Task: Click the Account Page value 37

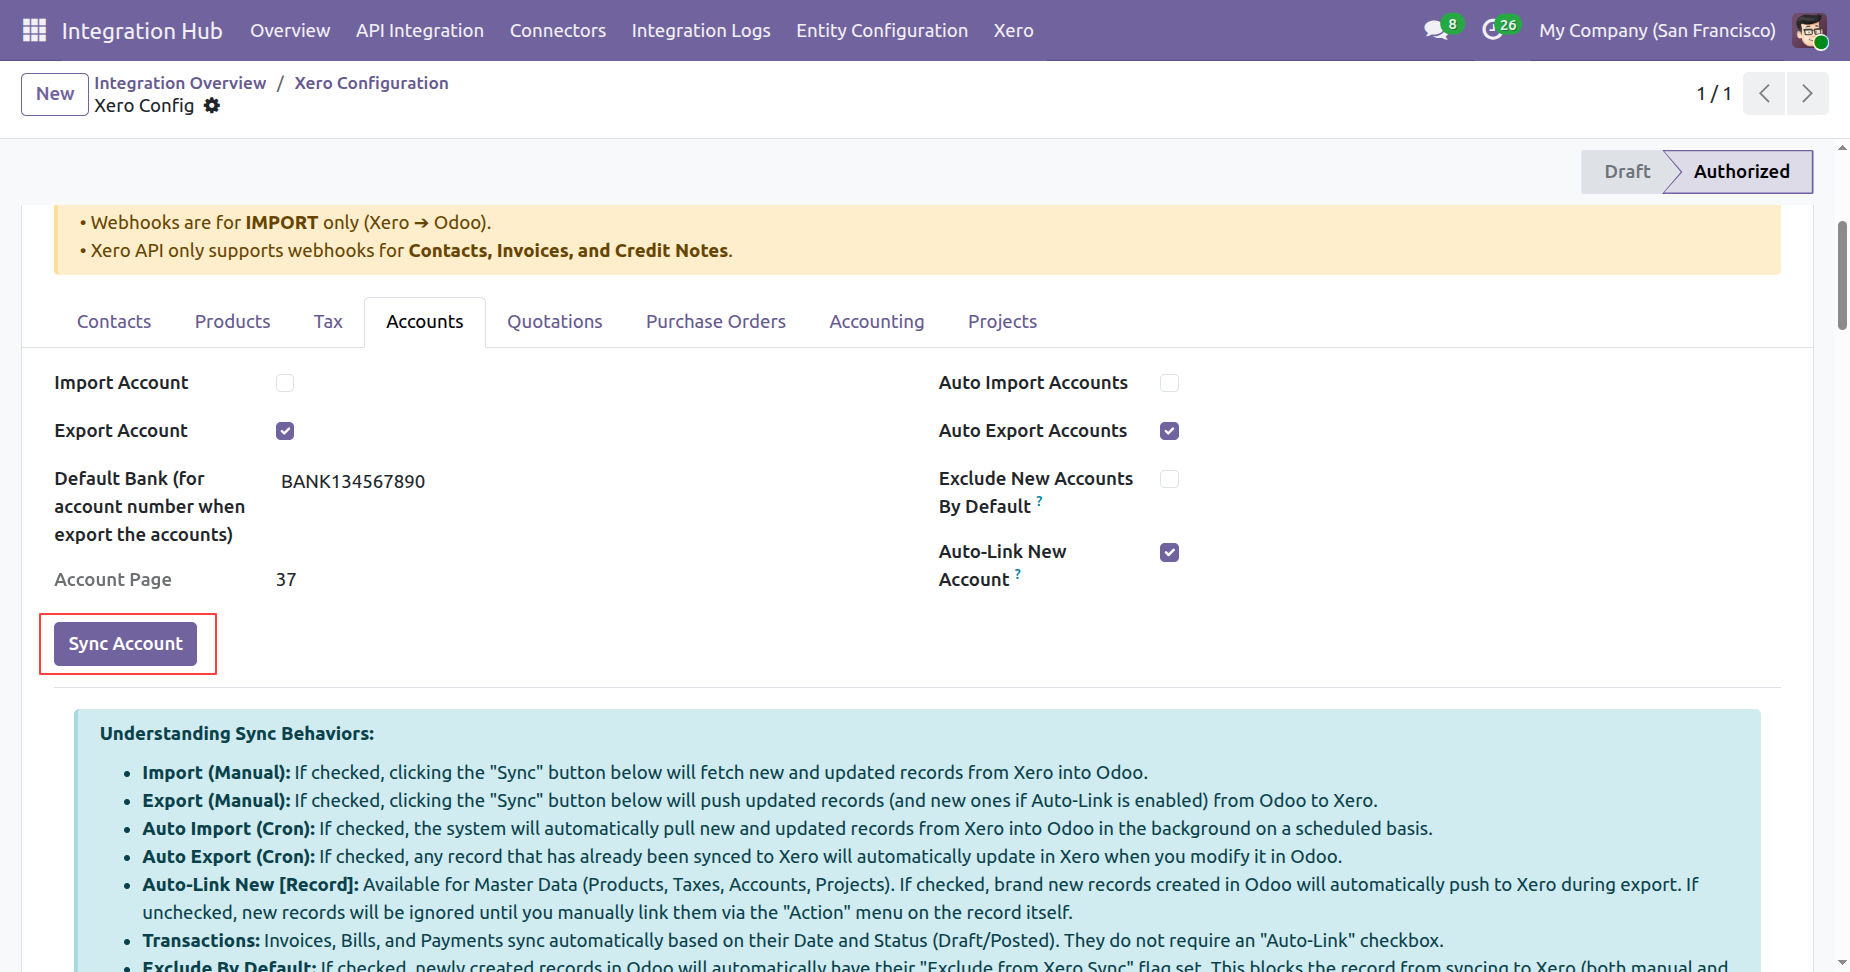Action: coord(286,580)
